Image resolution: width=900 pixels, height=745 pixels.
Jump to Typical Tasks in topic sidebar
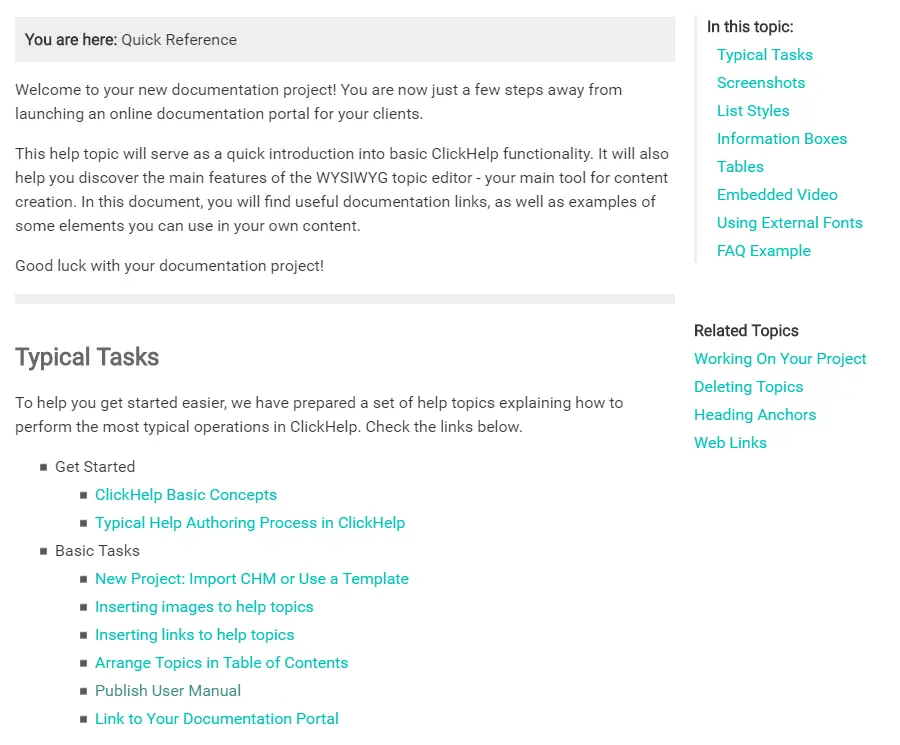(x=764, y=55)
